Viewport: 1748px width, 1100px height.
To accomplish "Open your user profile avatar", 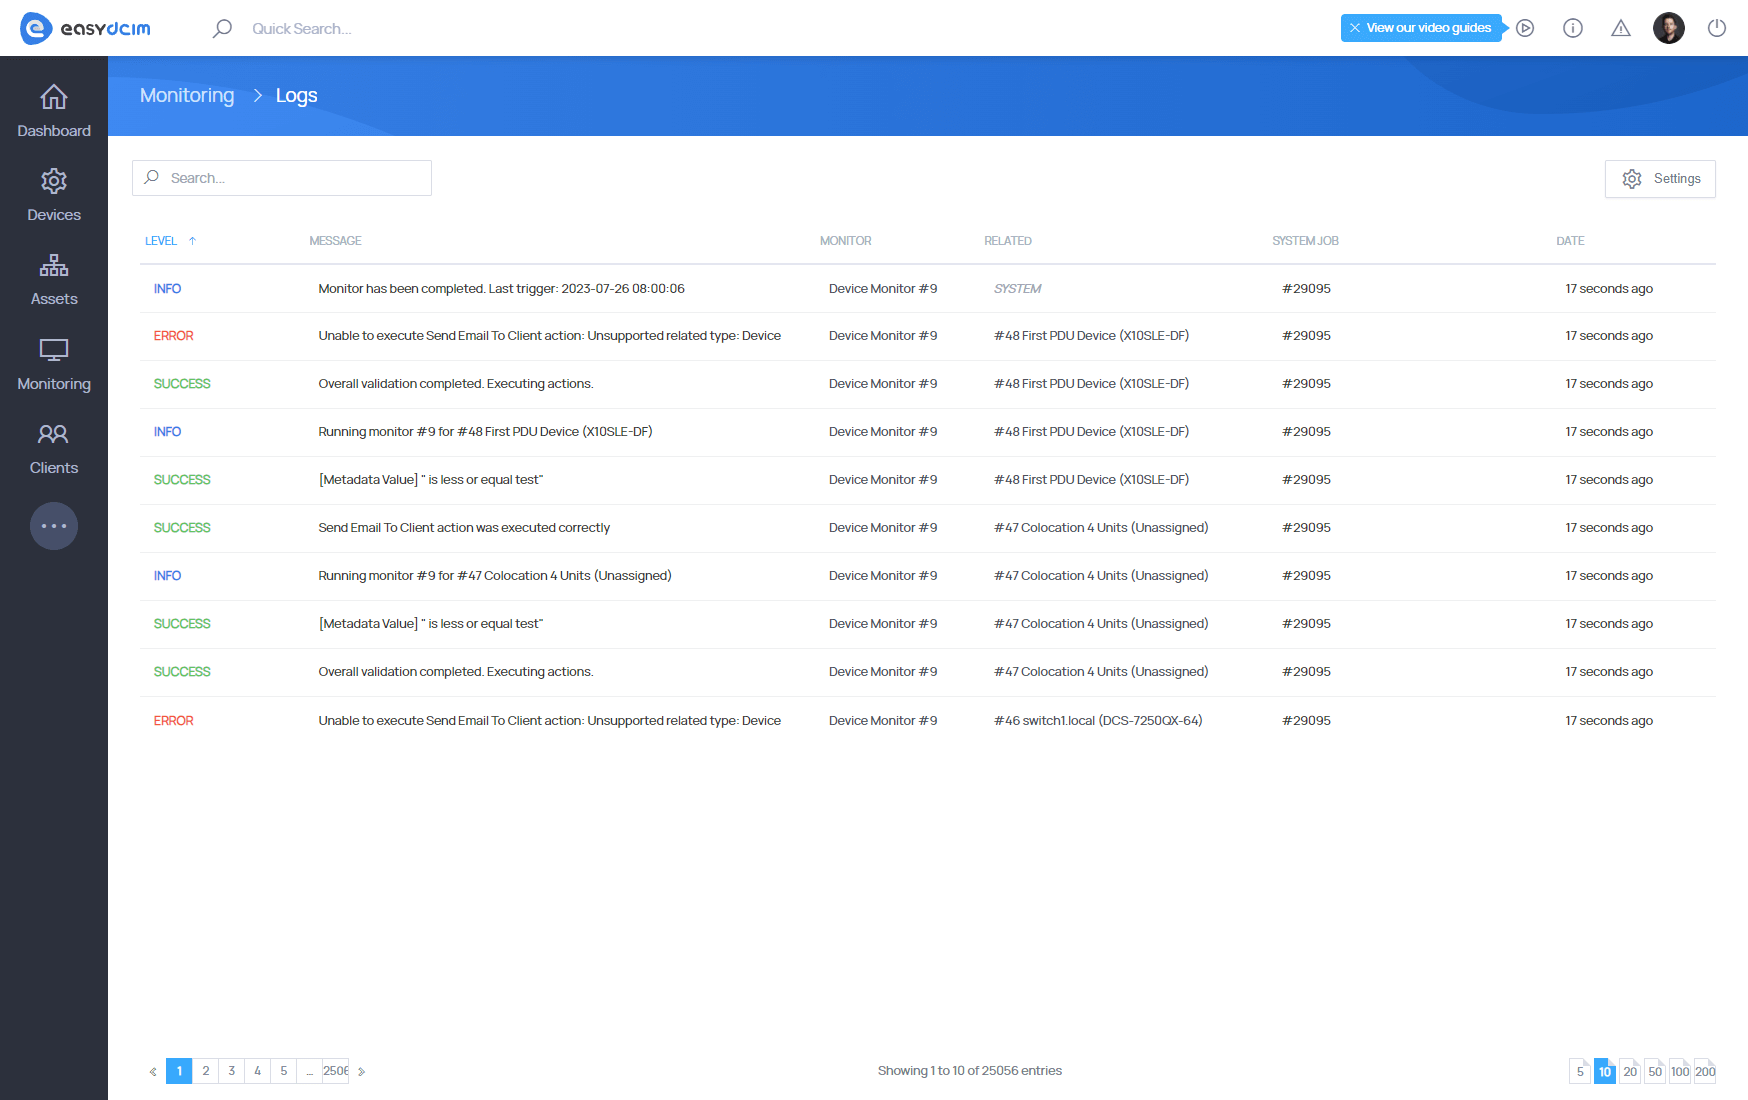I will pos(1668,28).
